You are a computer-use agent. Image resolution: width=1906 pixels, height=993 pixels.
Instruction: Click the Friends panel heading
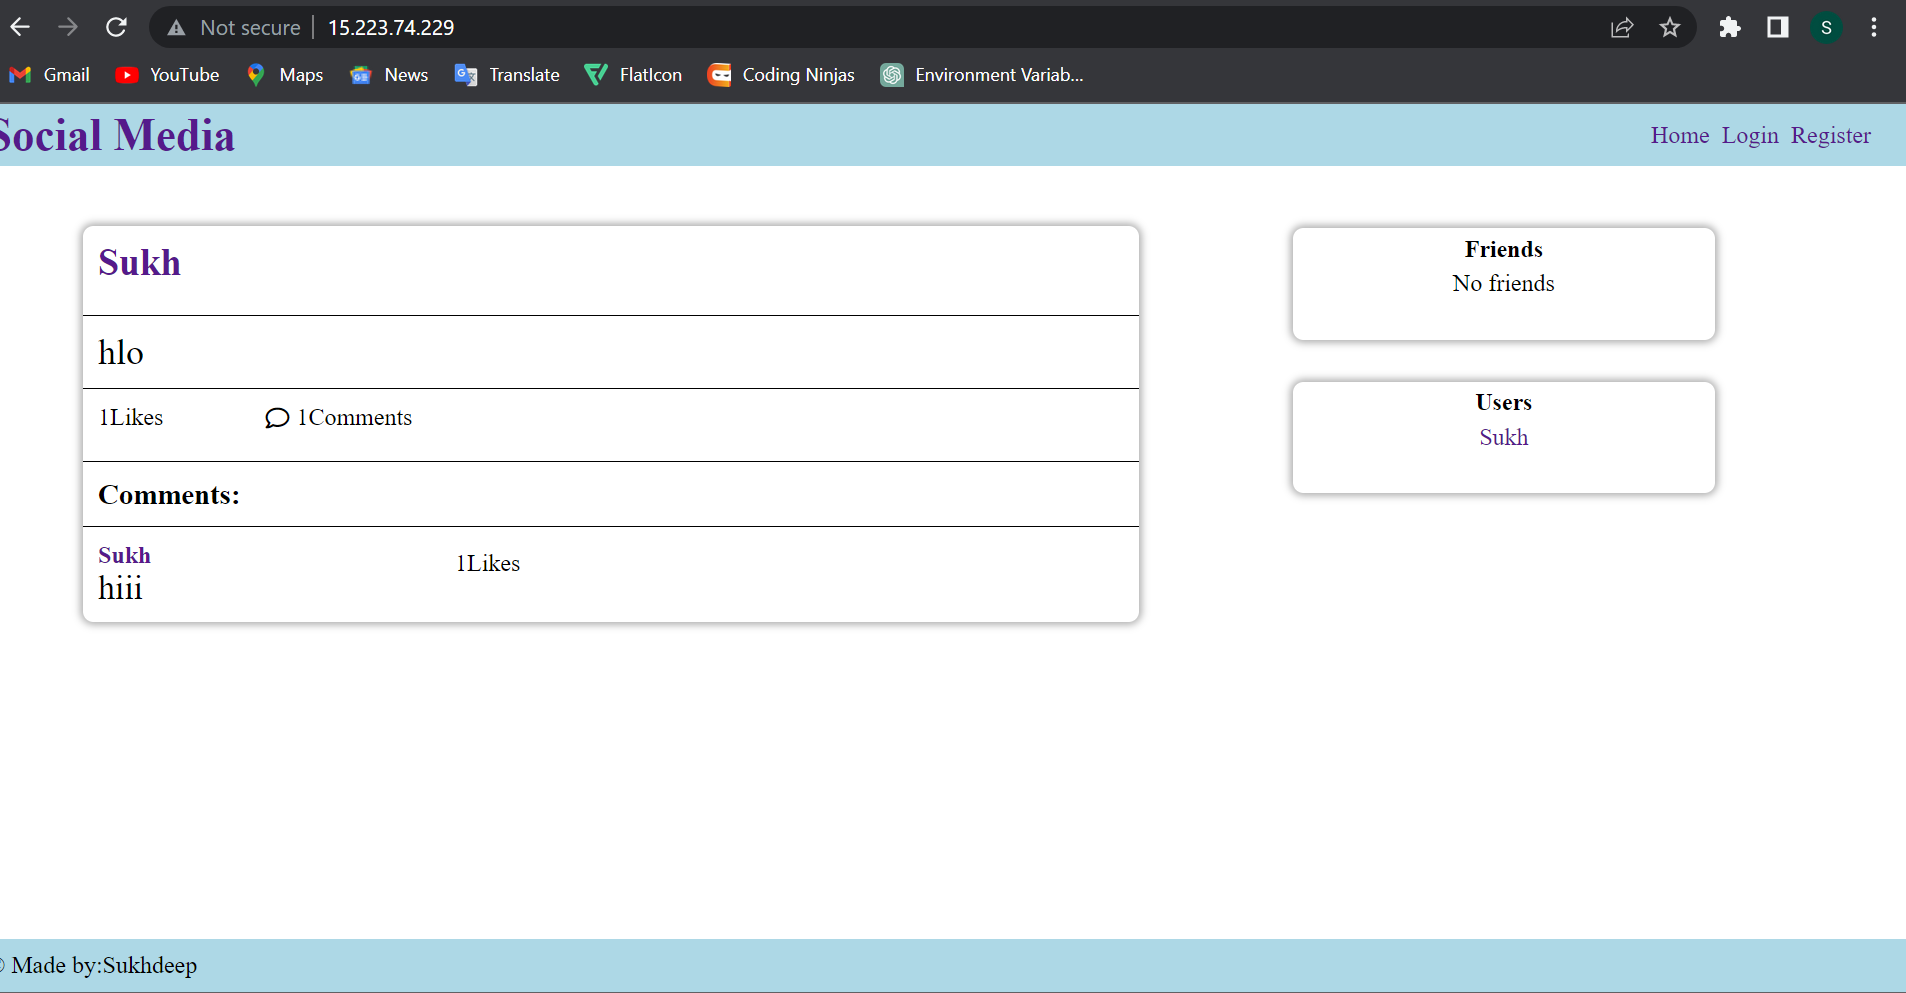pos(1504,249)
